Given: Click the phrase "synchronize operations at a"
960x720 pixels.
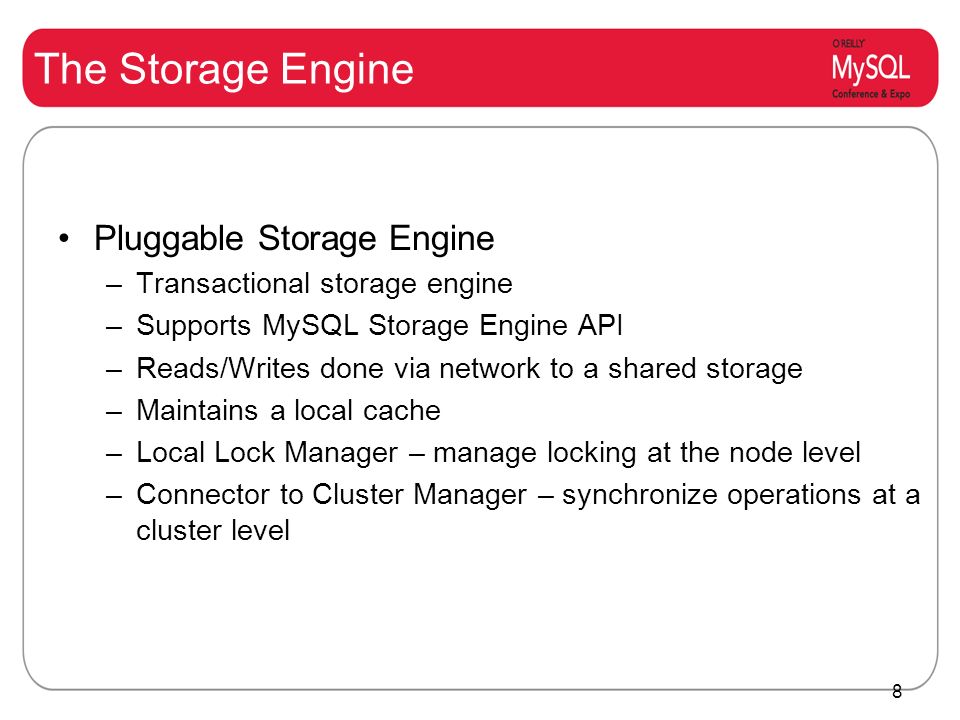Looking at the screenshot, I should [741, 495].
